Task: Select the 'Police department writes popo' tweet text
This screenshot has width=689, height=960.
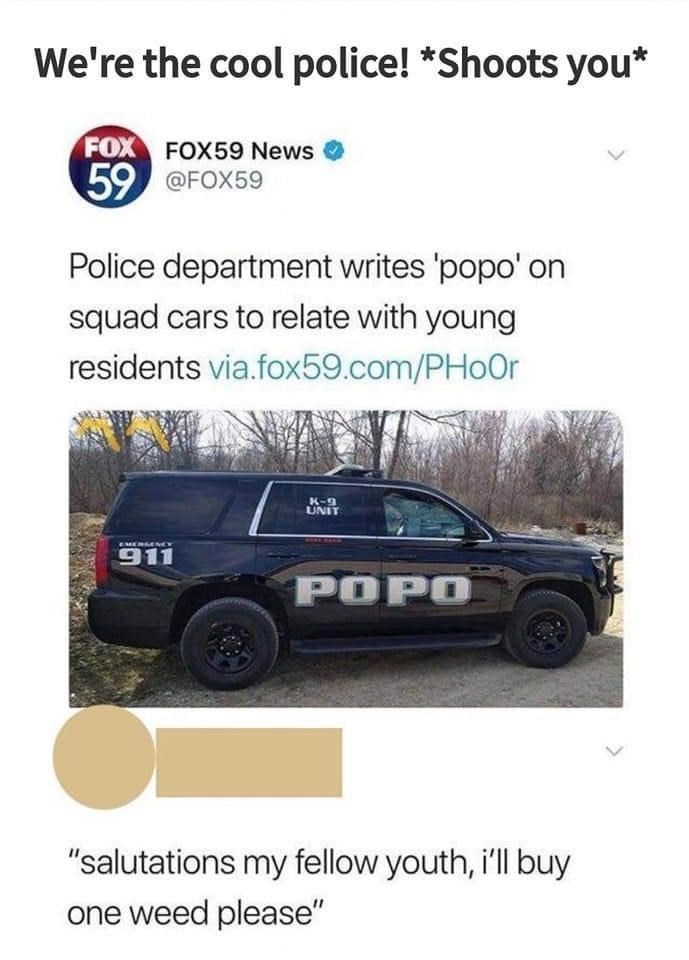Action: click(317, 317)
